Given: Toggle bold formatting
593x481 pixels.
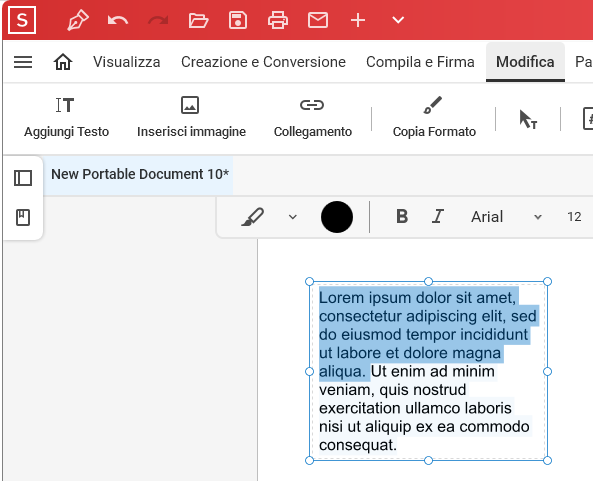Looking at the screenshot, I should [402, 217].
